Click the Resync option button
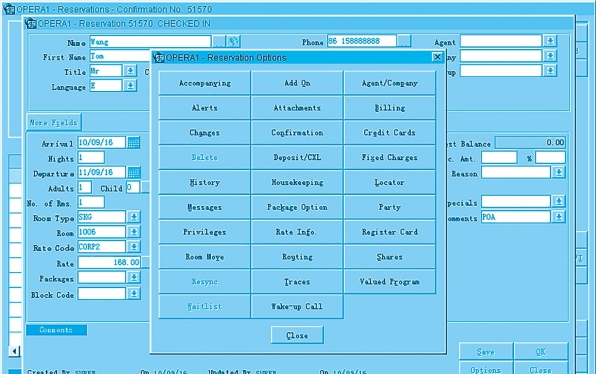596x374 pixels. coord(204,282)
